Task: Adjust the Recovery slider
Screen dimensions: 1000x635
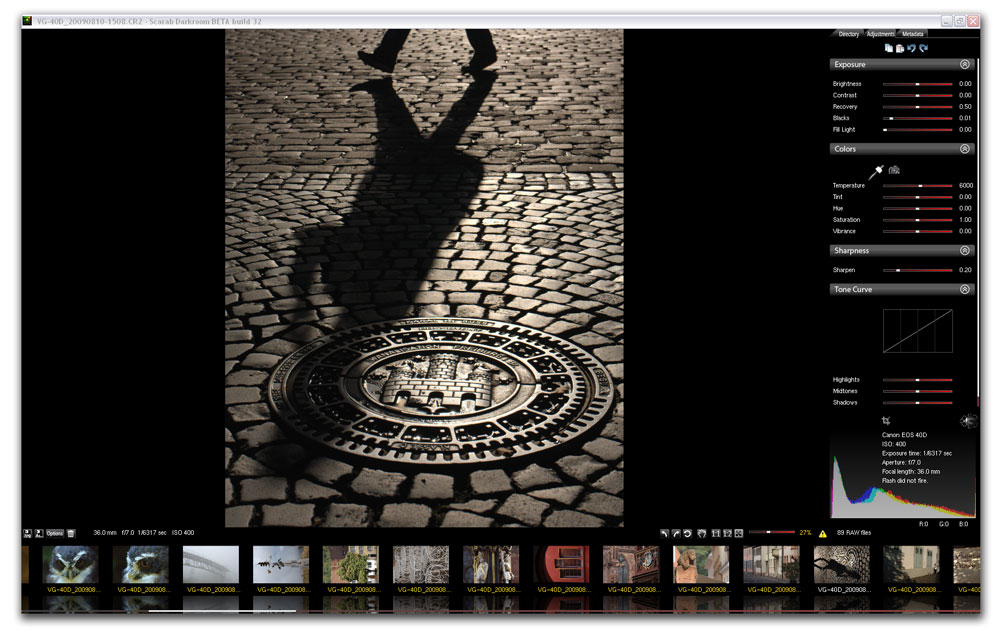Action: click(917, 107)
